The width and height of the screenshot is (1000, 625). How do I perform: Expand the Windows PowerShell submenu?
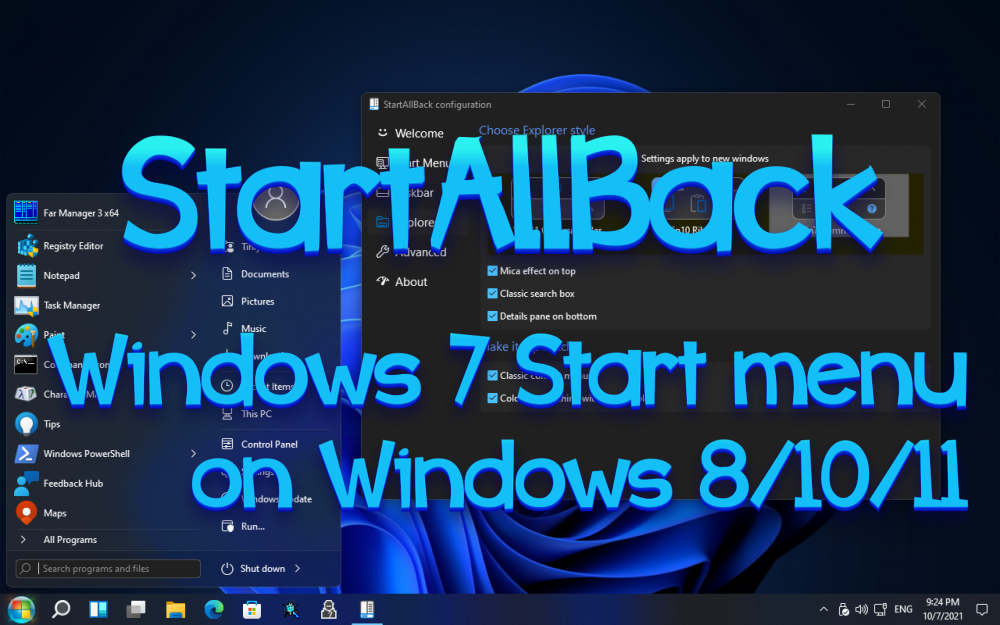point(193,453)
